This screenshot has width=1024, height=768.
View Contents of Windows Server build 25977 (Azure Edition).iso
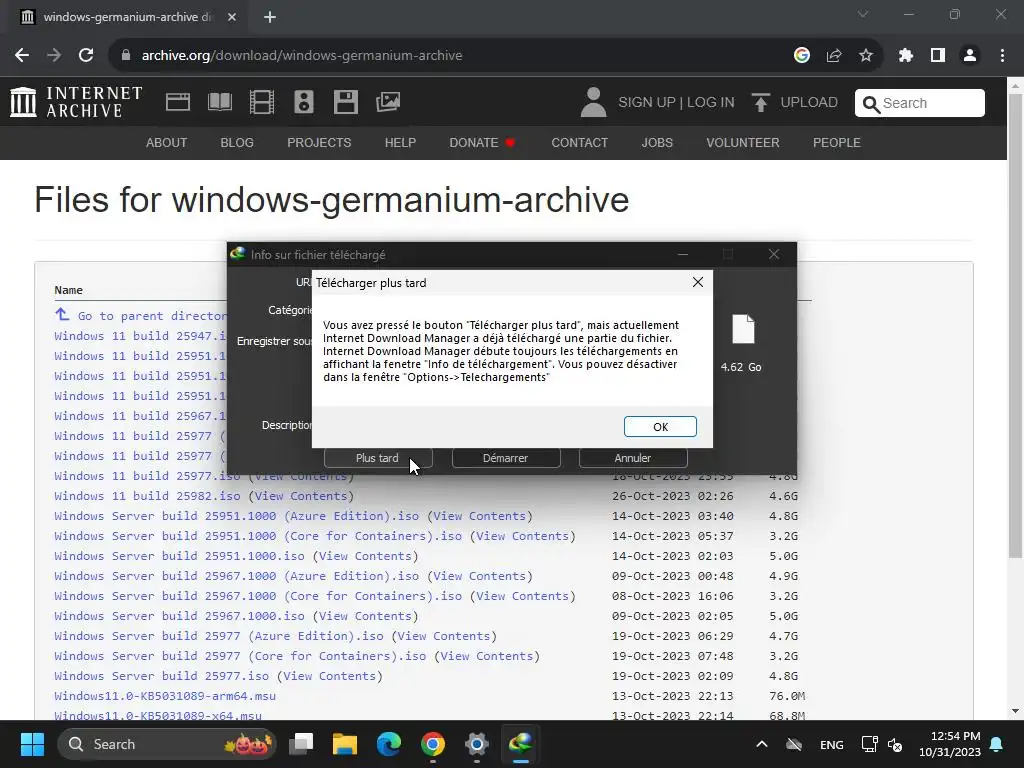point(444,635)
